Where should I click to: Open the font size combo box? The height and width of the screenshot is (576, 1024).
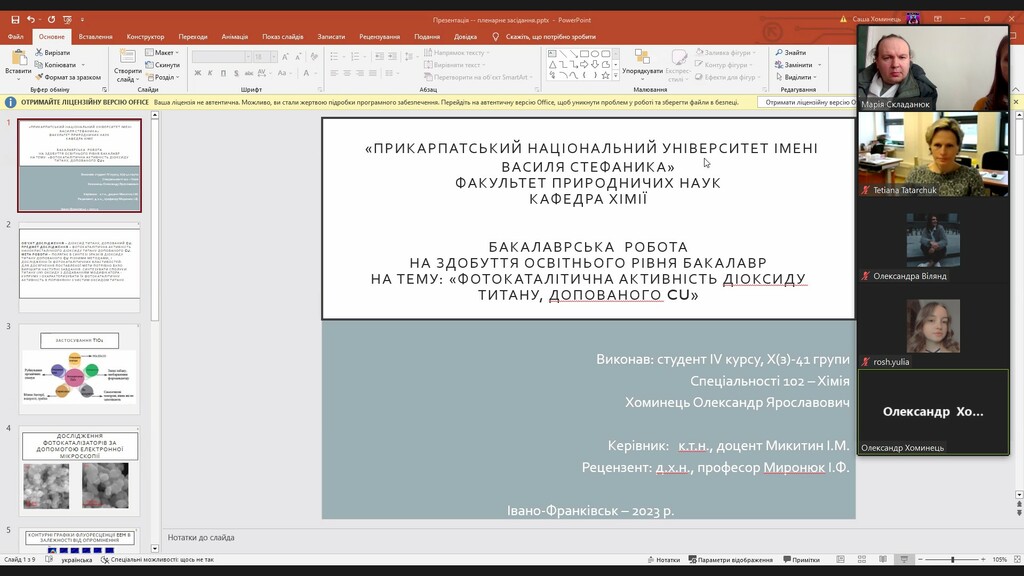pyautogui.click(x=265, y=57)
